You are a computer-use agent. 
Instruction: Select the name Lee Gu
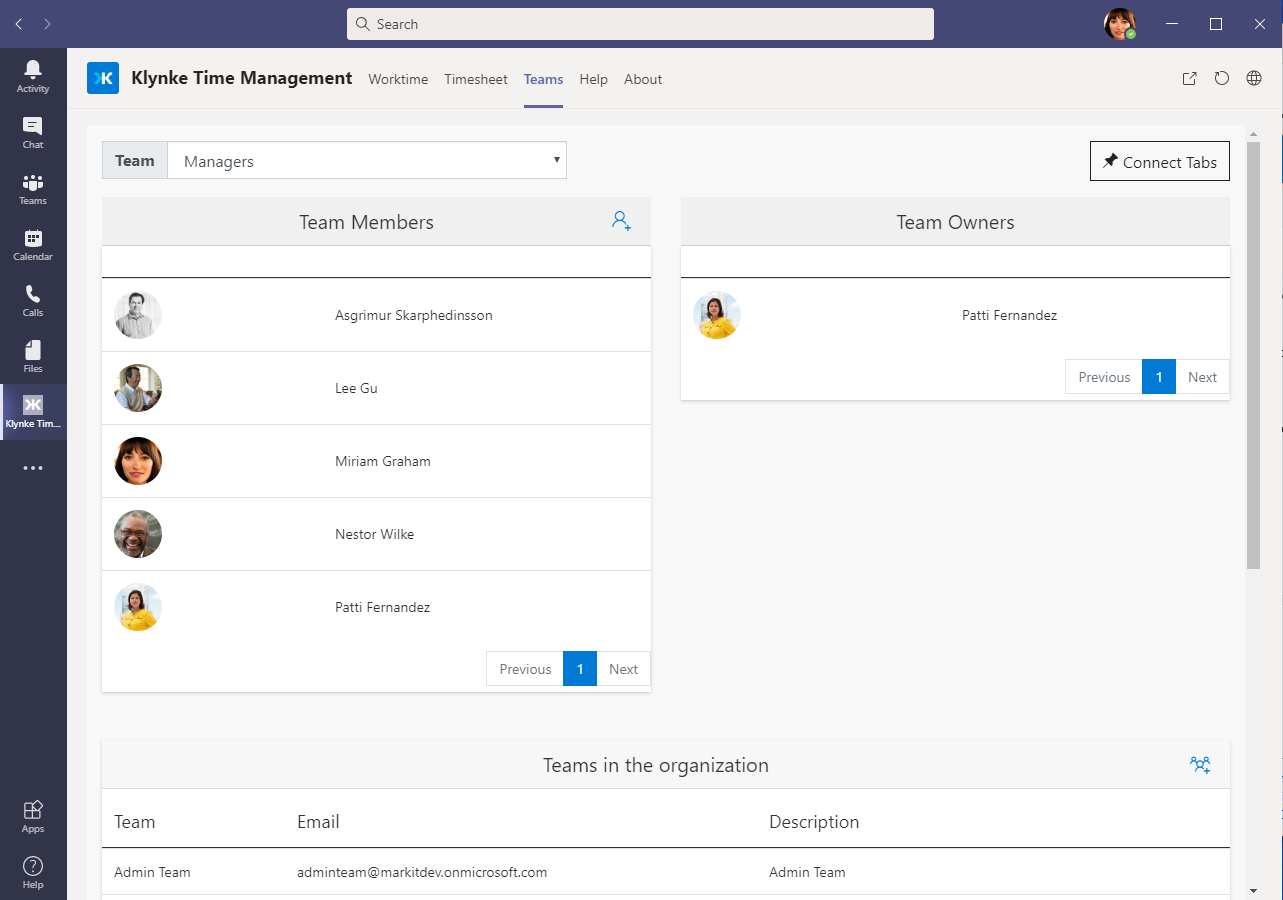click(x=356, y=388)
